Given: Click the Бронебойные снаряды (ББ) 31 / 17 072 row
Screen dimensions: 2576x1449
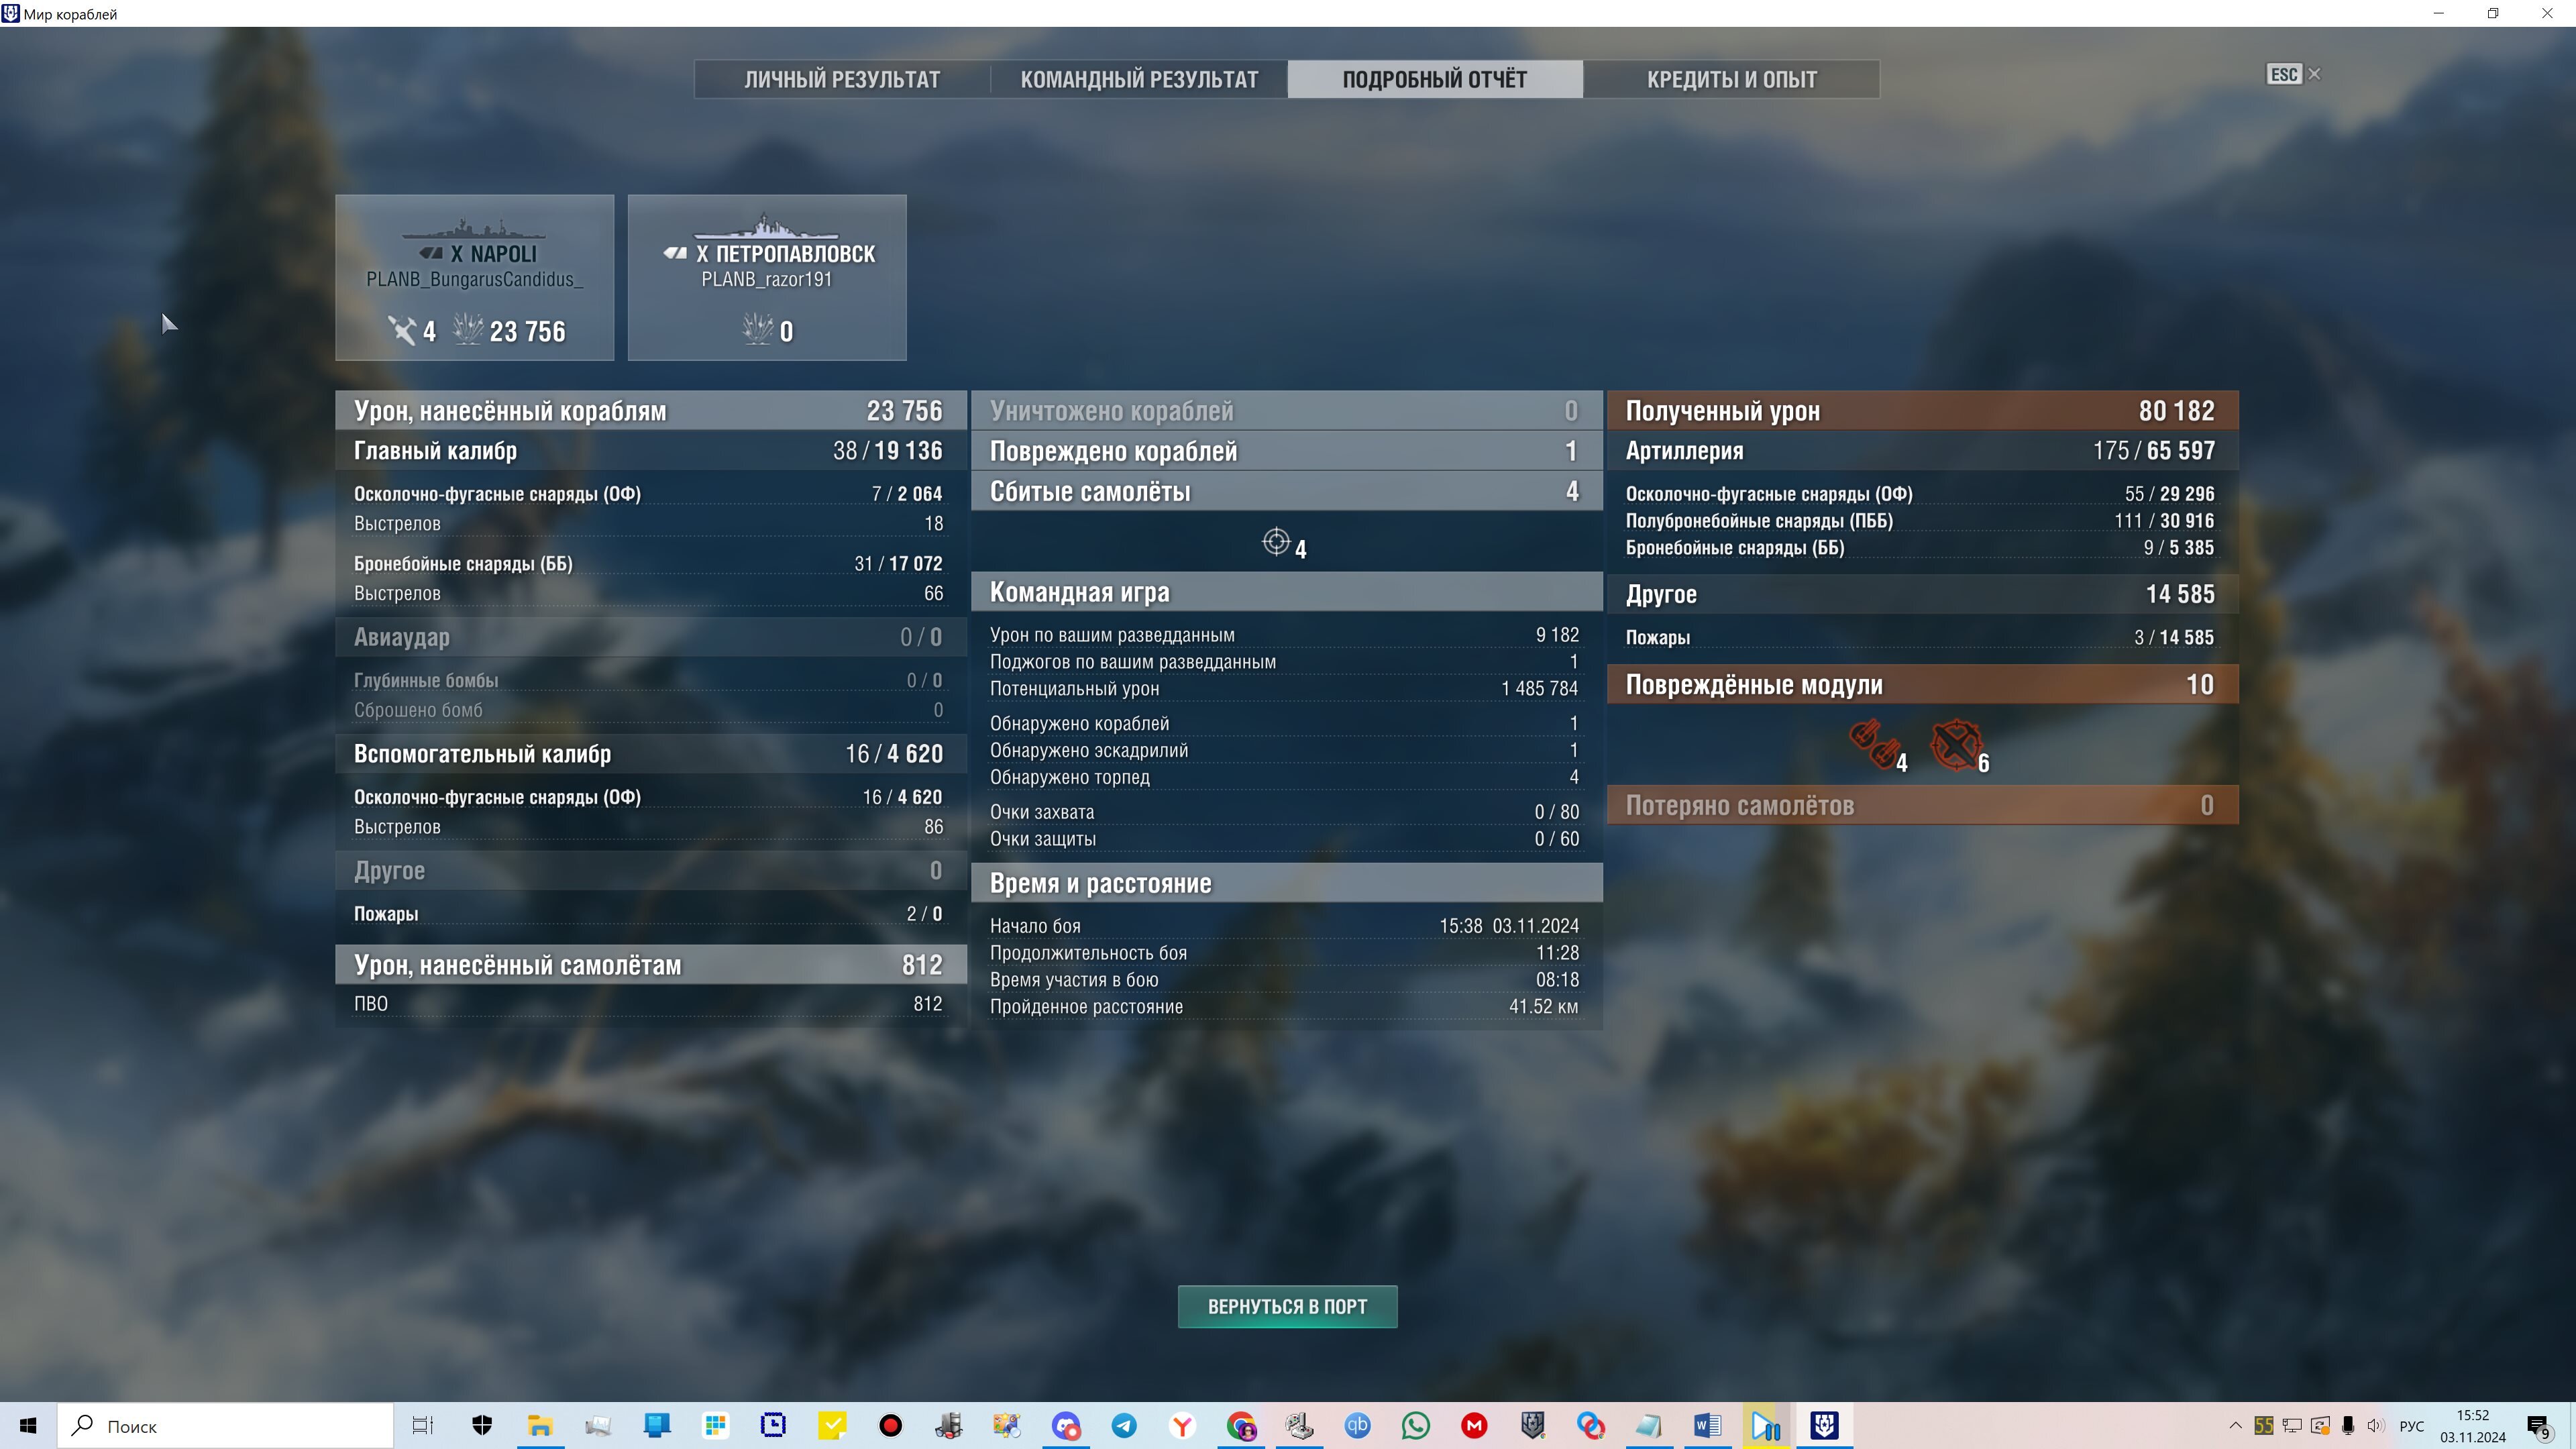Looking at the screenshot, I should pyautogui.click(x=648, y=564).
